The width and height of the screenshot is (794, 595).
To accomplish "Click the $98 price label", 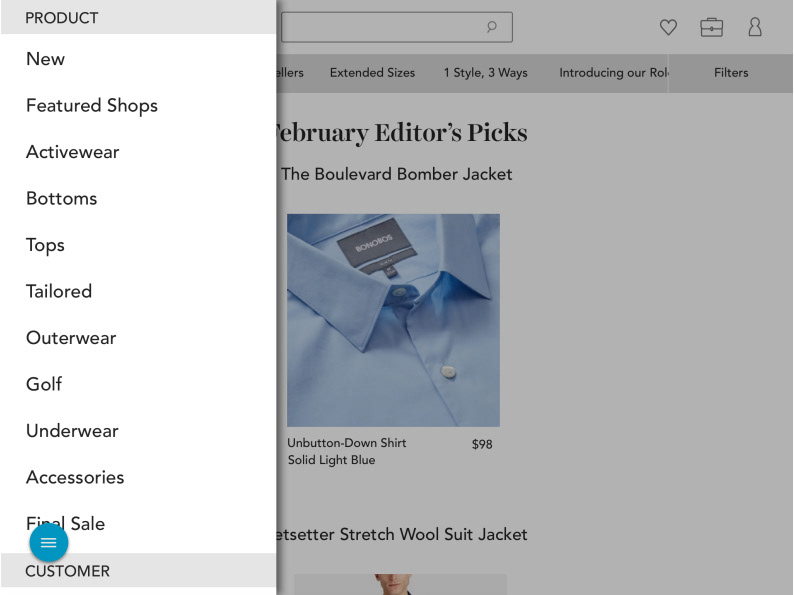I will pyautogui.click(x=482, y=445).
